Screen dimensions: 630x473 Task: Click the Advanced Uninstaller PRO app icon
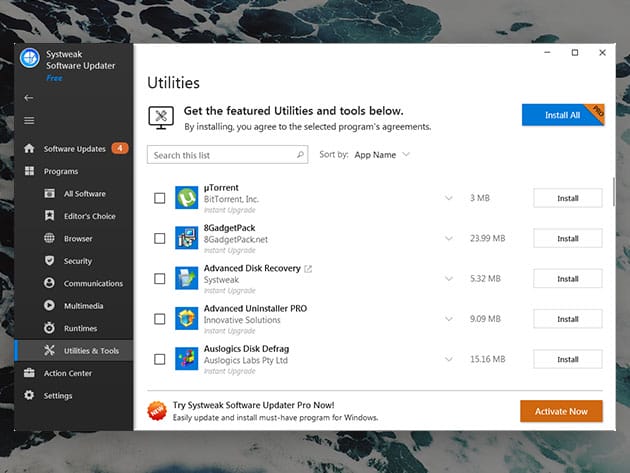pyautogui.click(x=186, y=318)
